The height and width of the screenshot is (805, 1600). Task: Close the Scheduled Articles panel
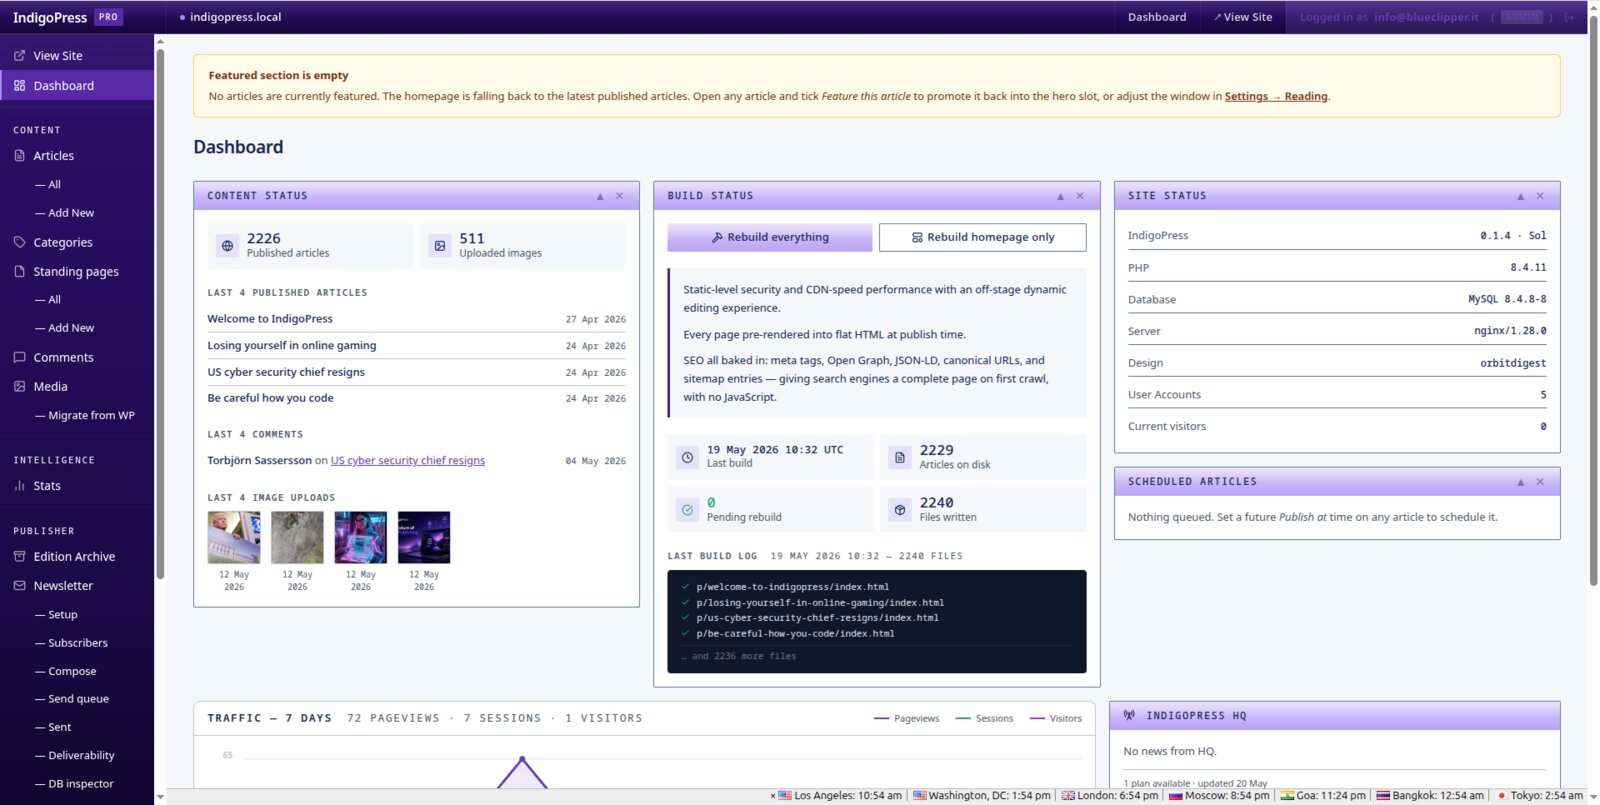click(1540, 482)
